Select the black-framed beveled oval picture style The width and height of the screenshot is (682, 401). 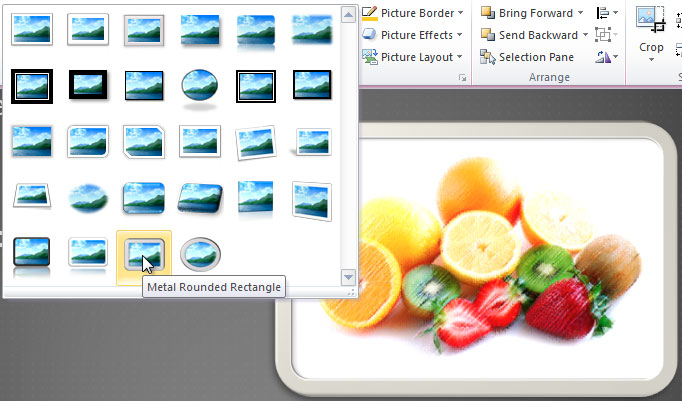(x=199, y=87)
